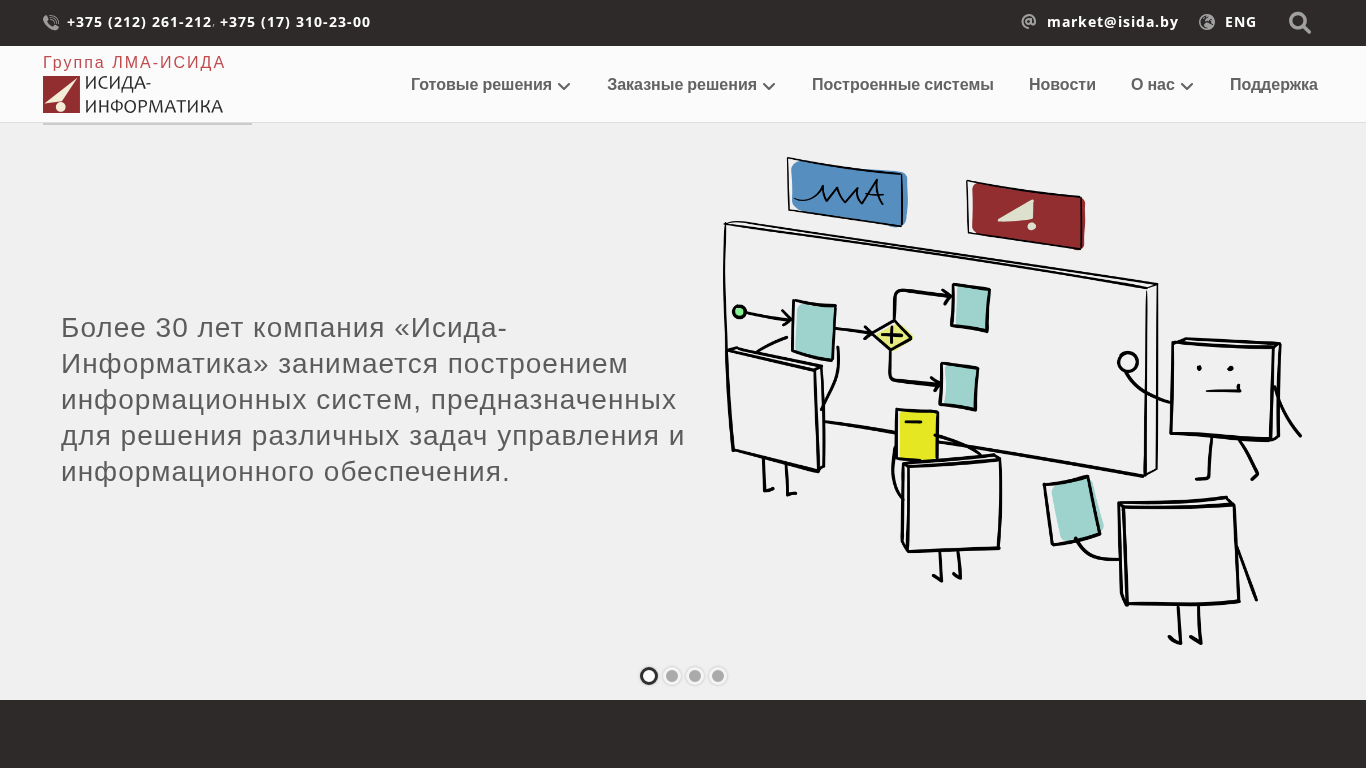Select the third slider dot
The width and height of the screenshot is (1366, 768).
[695, 676]
